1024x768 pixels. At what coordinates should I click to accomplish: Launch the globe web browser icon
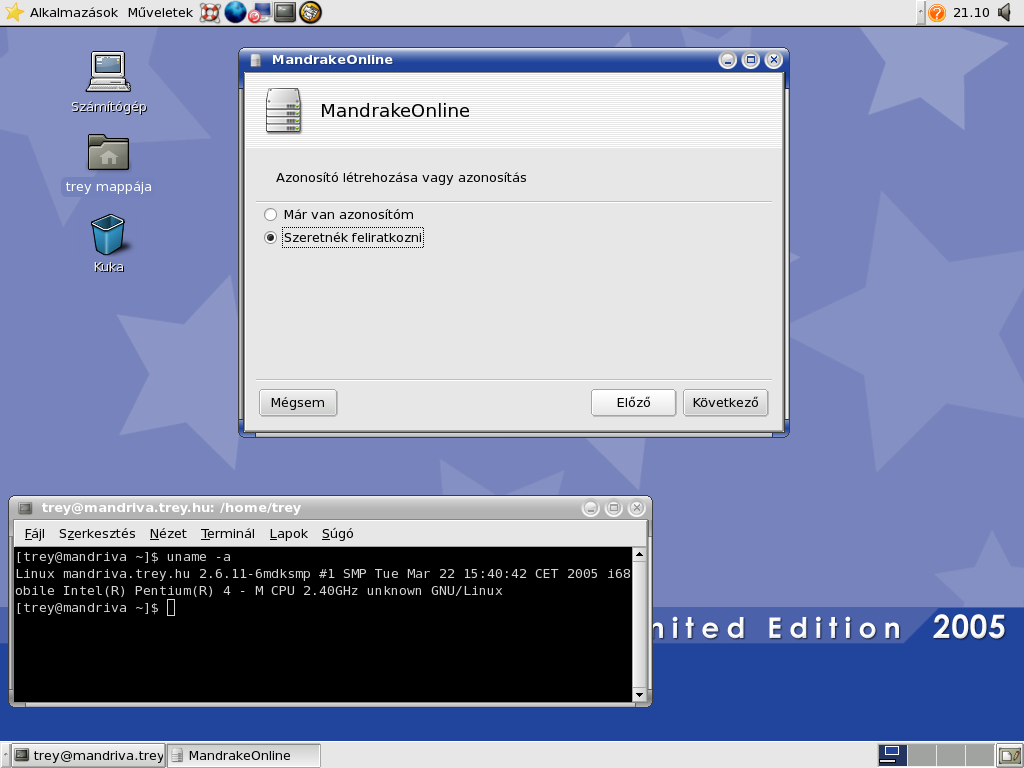[x=235, y=12]
